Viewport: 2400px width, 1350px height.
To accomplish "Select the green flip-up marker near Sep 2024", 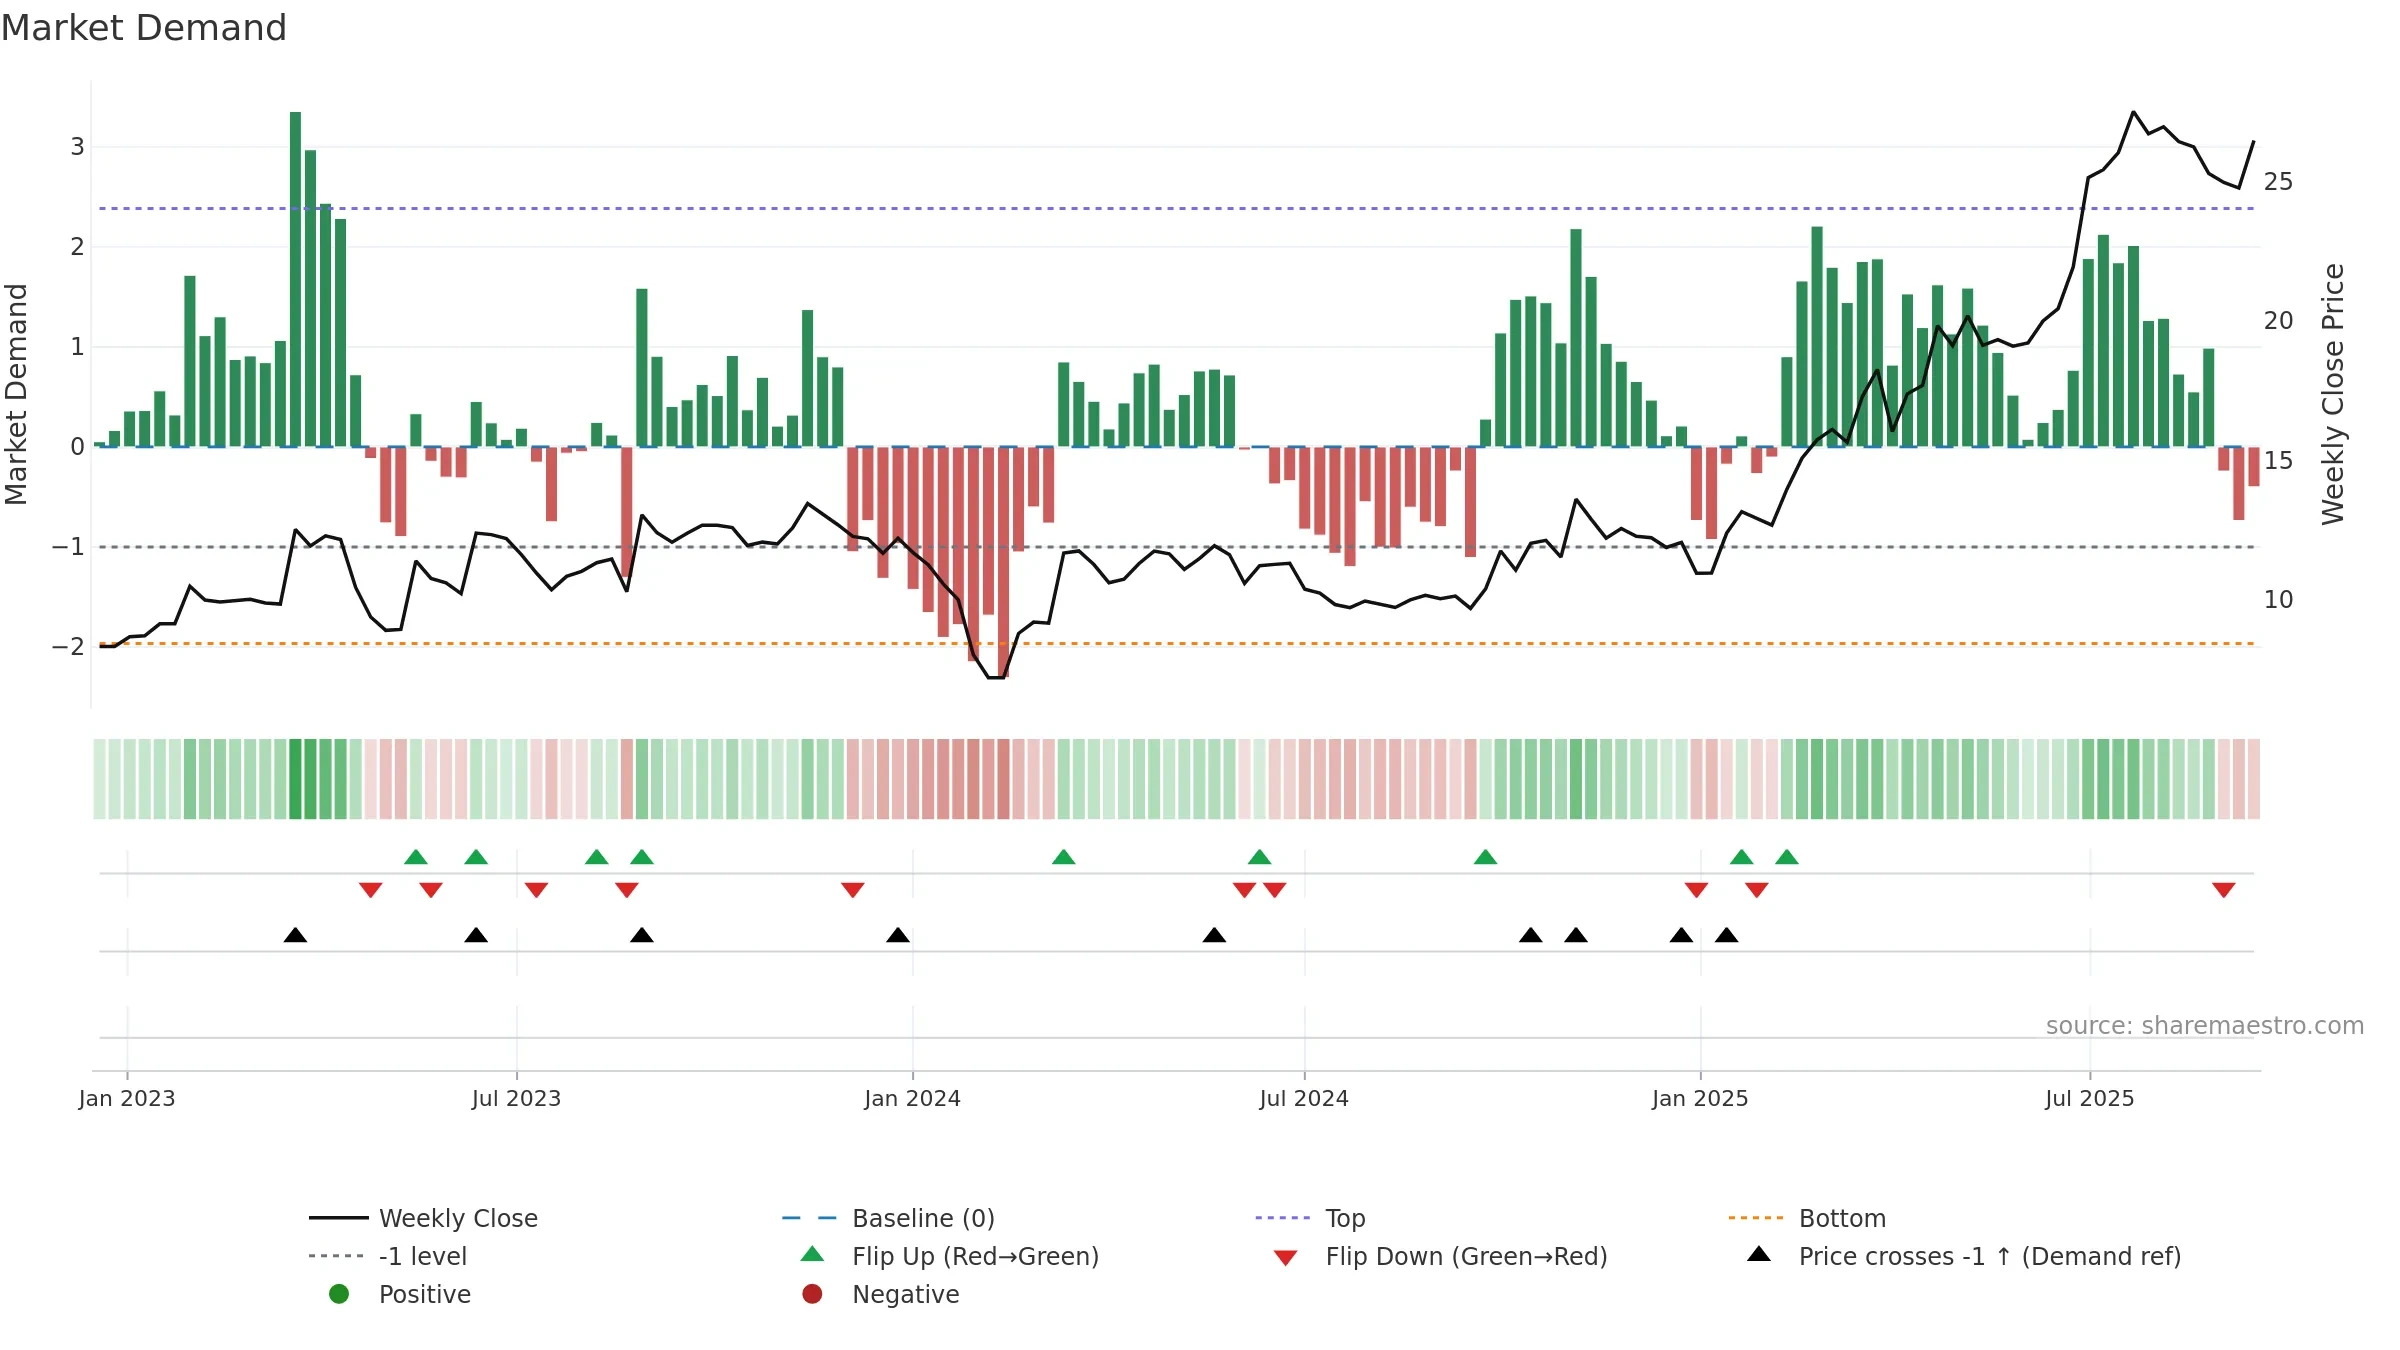I will 1486,857.
